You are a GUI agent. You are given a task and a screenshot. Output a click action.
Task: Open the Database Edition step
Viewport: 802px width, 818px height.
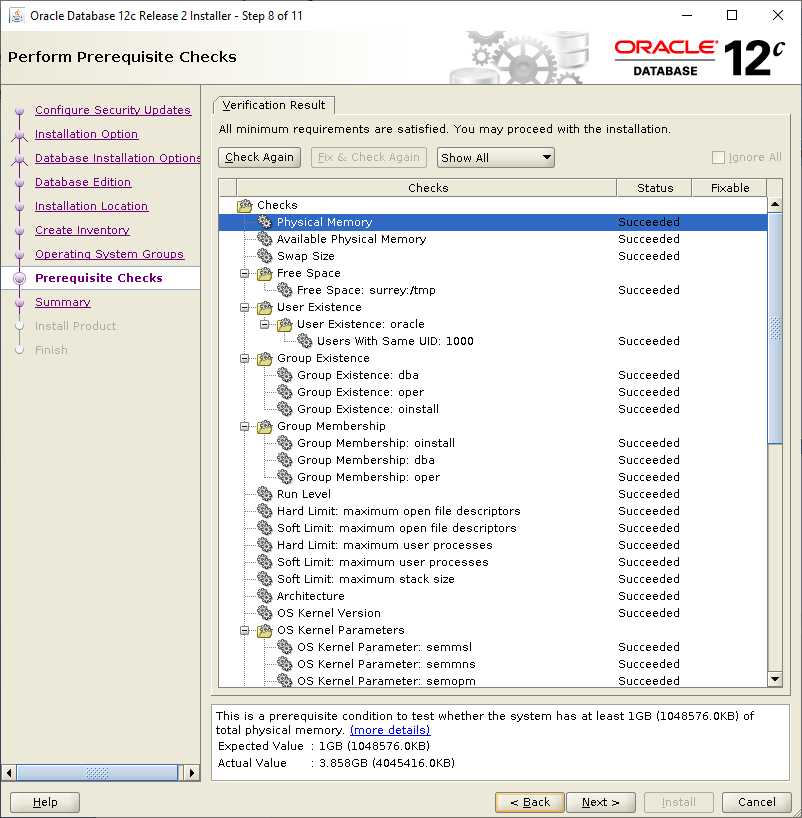point(83,182)
